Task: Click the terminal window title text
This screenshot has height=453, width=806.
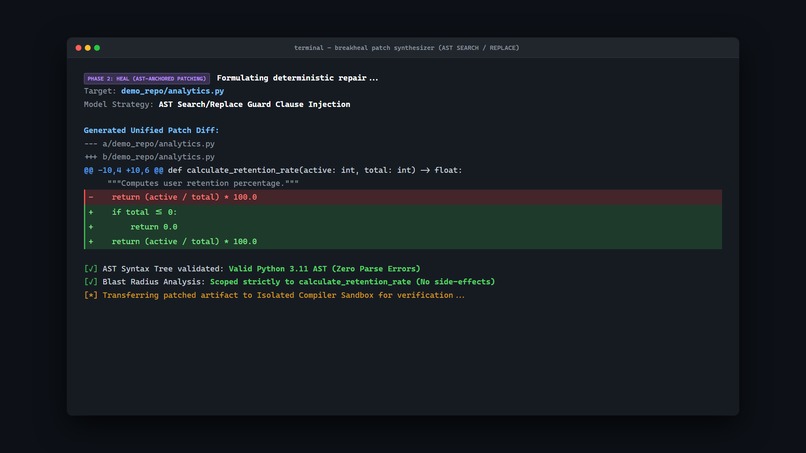Action: pos(406,48)
